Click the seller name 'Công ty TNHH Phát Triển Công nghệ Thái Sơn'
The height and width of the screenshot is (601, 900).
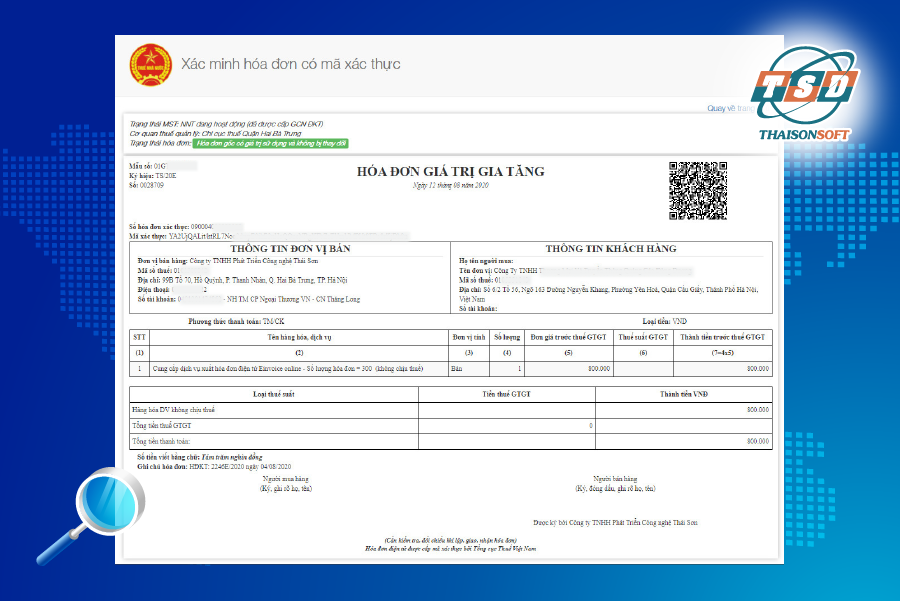[x=254, y=261]
